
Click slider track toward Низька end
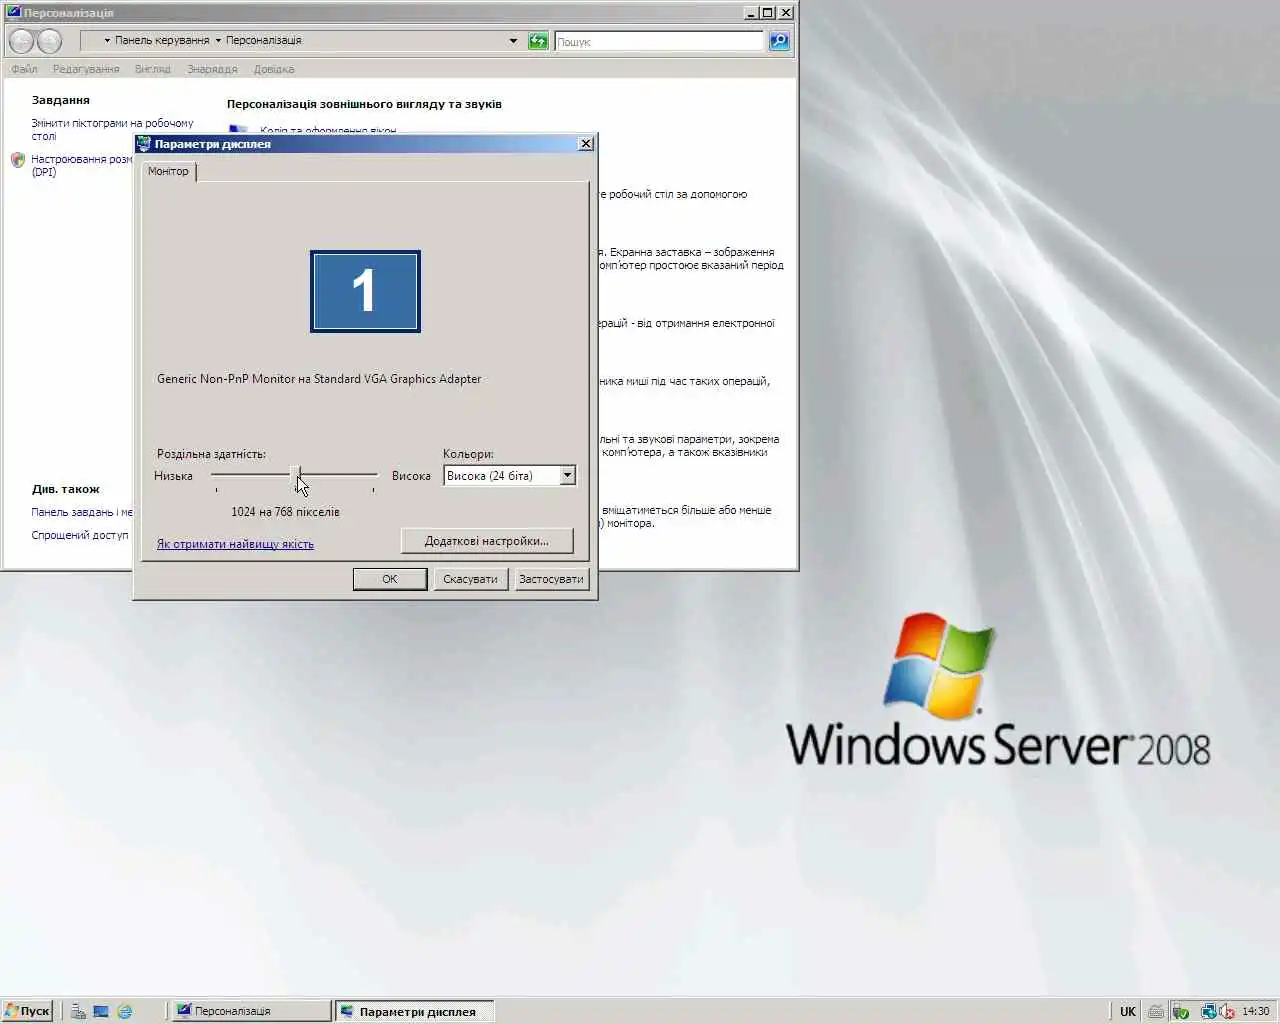point(250,474)
